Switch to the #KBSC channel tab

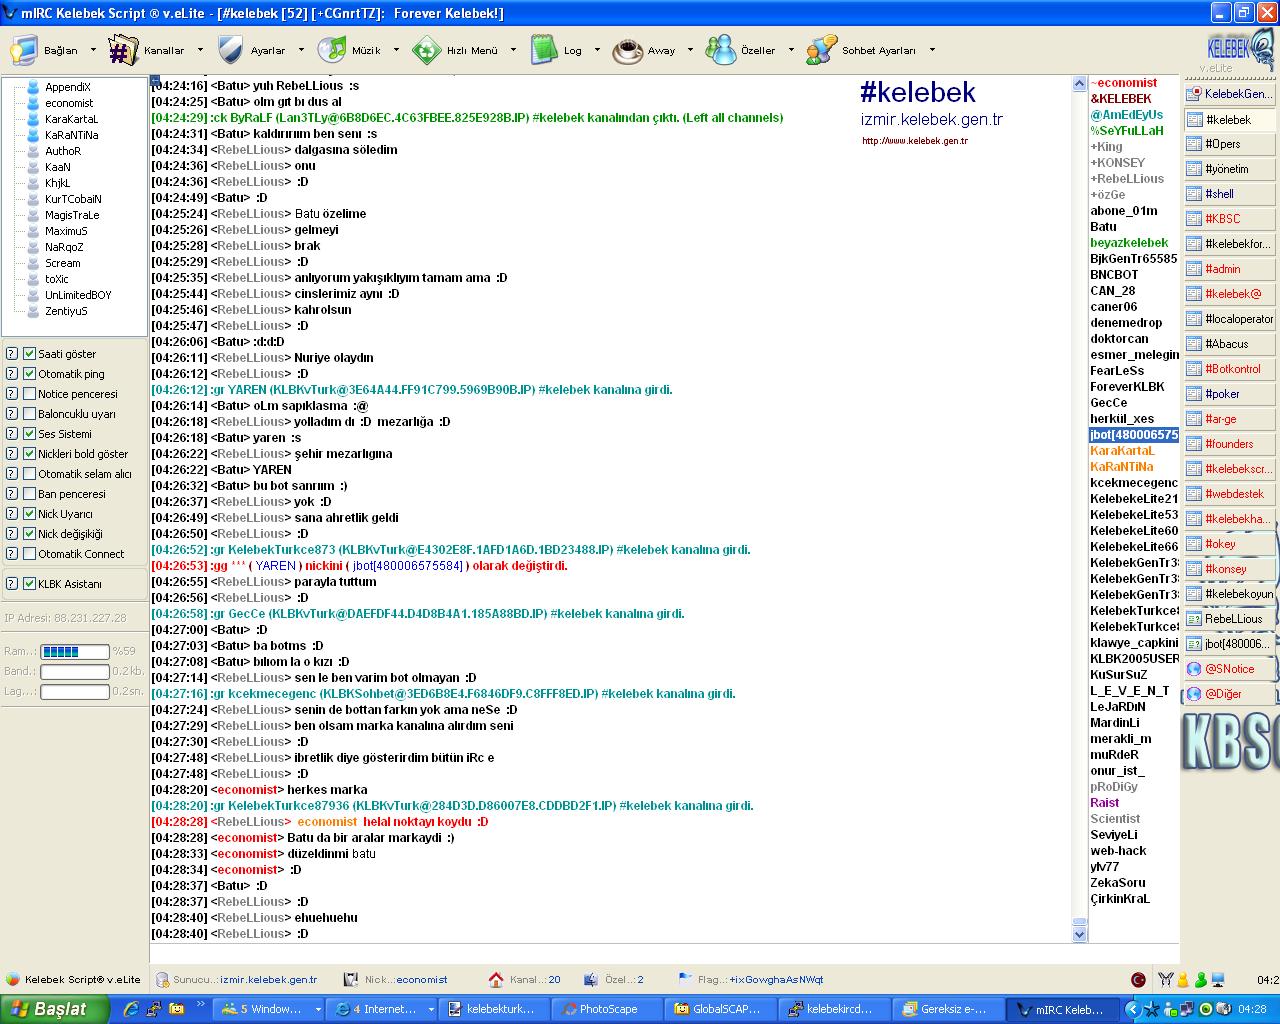(x=1230, y=219)
